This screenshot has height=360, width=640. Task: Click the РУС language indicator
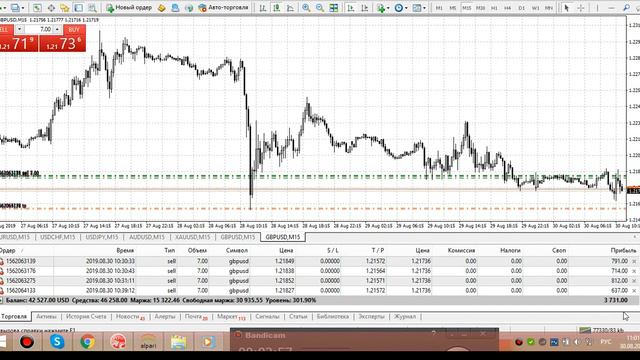[606, 342]
